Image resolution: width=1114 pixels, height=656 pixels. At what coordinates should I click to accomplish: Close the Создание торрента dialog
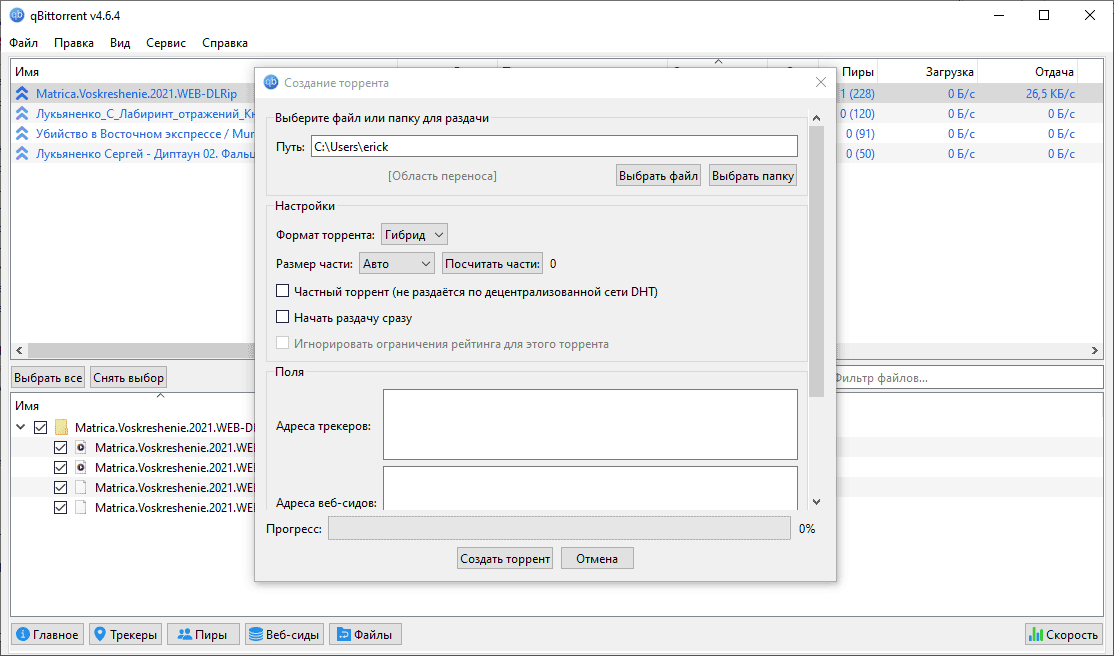pos(821,82)
